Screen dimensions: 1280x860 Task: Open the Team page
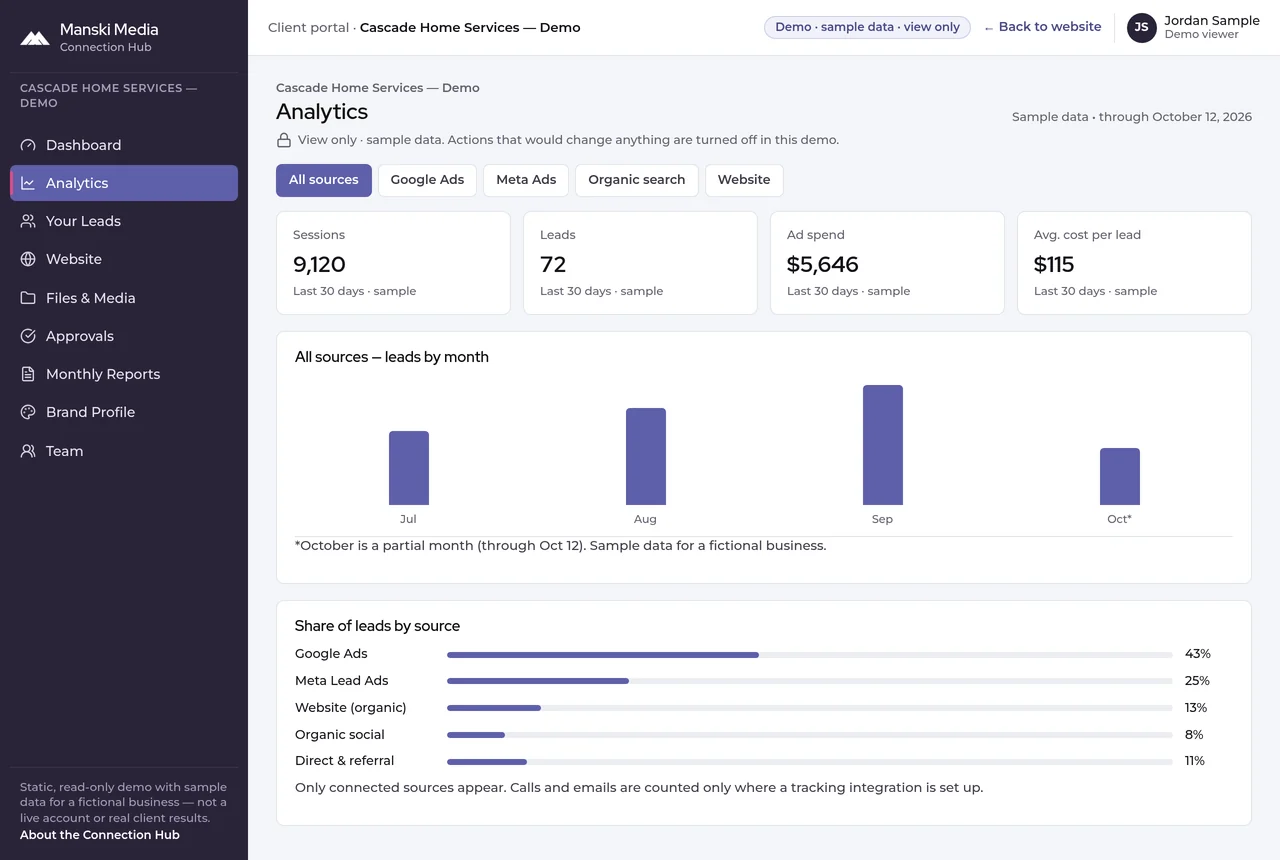point(124,451)
